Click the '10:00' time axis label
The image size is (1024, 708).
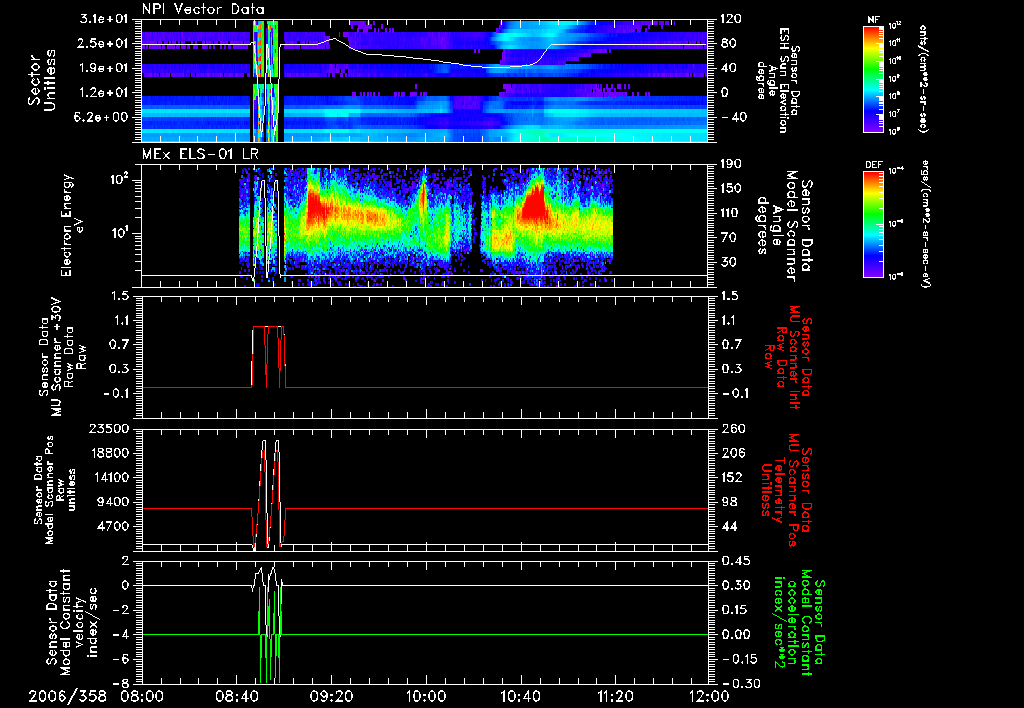click(x=425, y=696)
